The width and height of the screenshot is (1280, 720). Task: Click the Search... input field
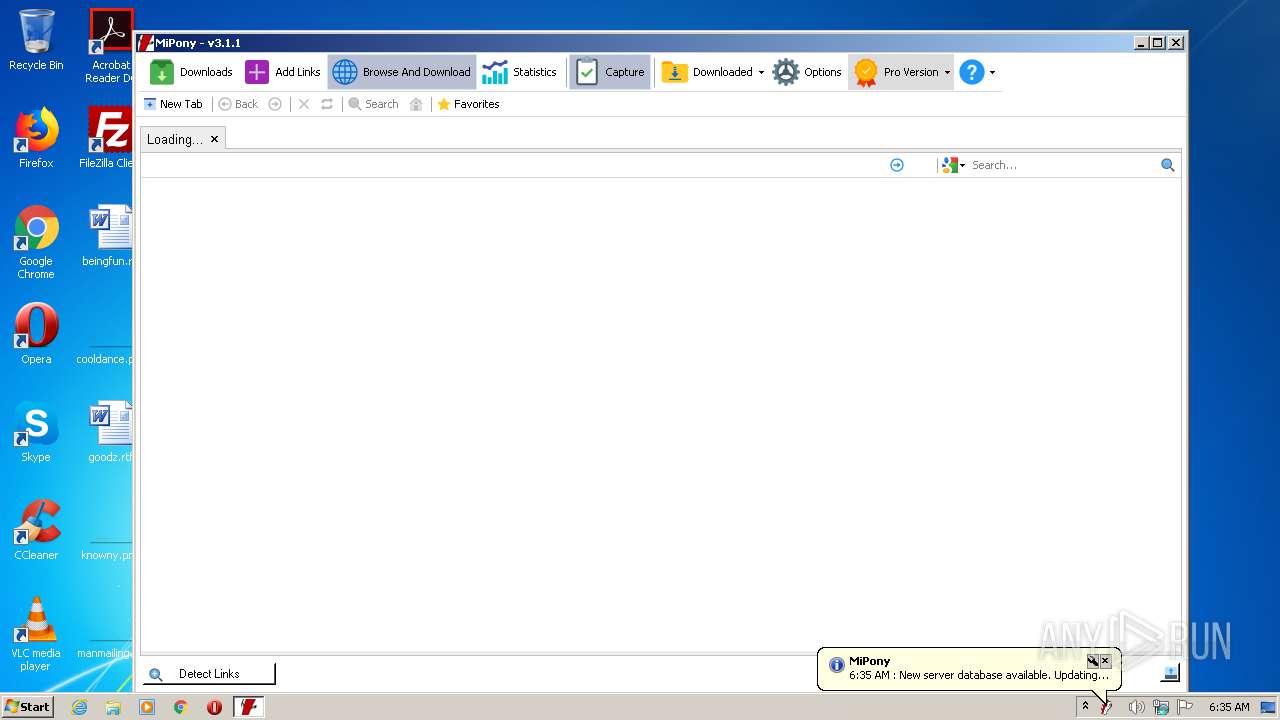point(1064,165)
